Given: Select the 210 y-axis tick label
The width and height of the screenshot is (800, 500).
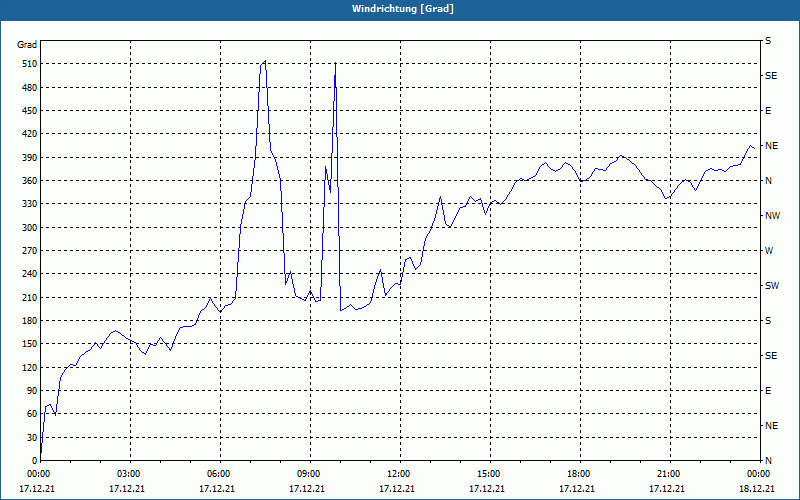Looking at the screenshot, I should pos(30,297).
